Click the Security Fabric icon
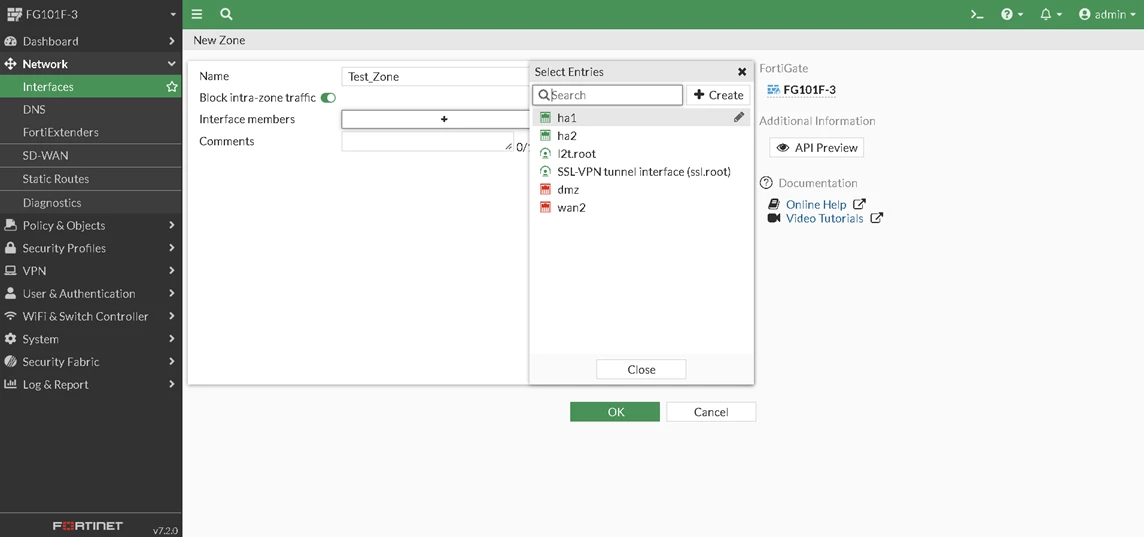 pos(10,362)
